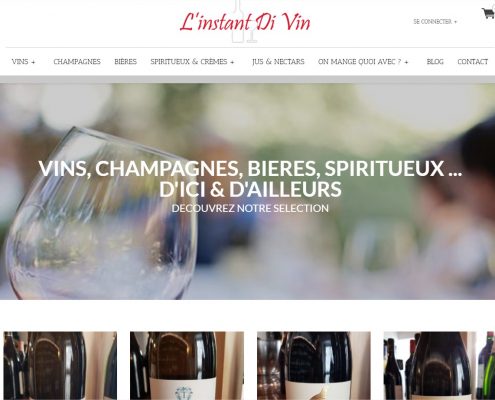Open the third wine bottle thumbnail
This screenshot has height=400, width=495.
(x=314, y=366)
